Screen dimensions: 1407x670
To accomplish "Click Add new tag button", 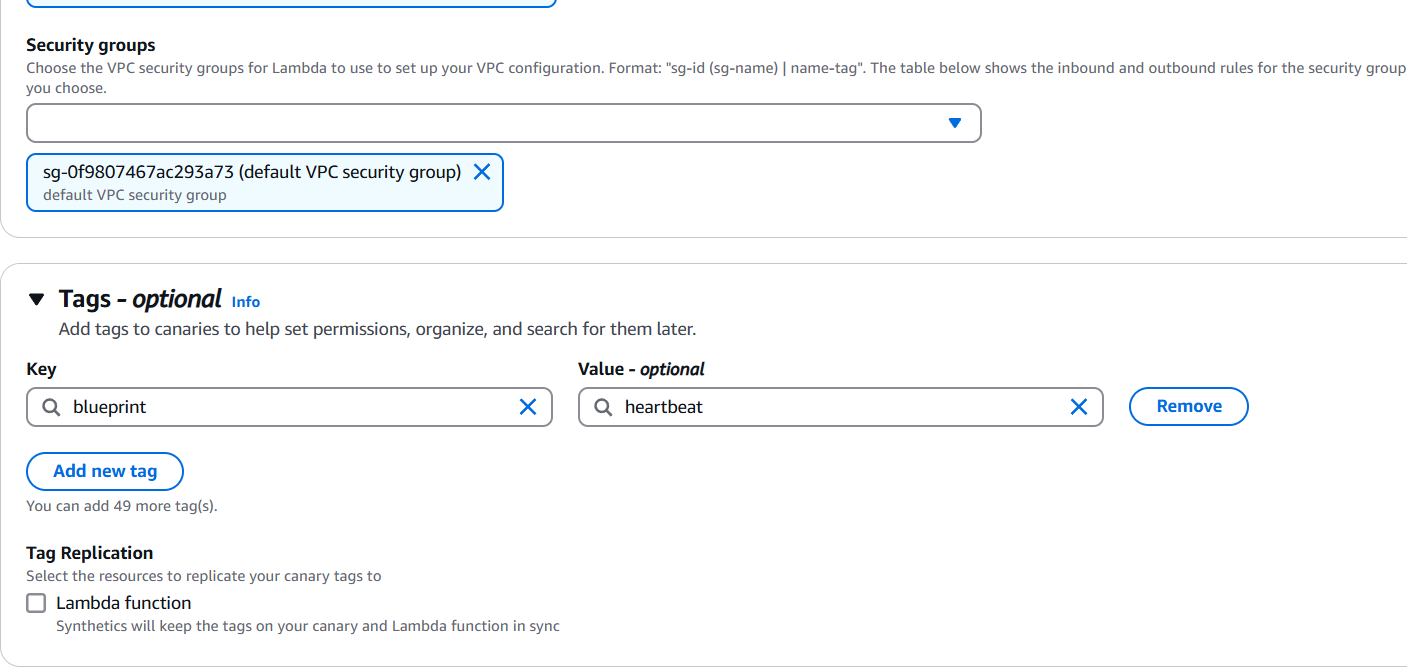I will [105, 471].
